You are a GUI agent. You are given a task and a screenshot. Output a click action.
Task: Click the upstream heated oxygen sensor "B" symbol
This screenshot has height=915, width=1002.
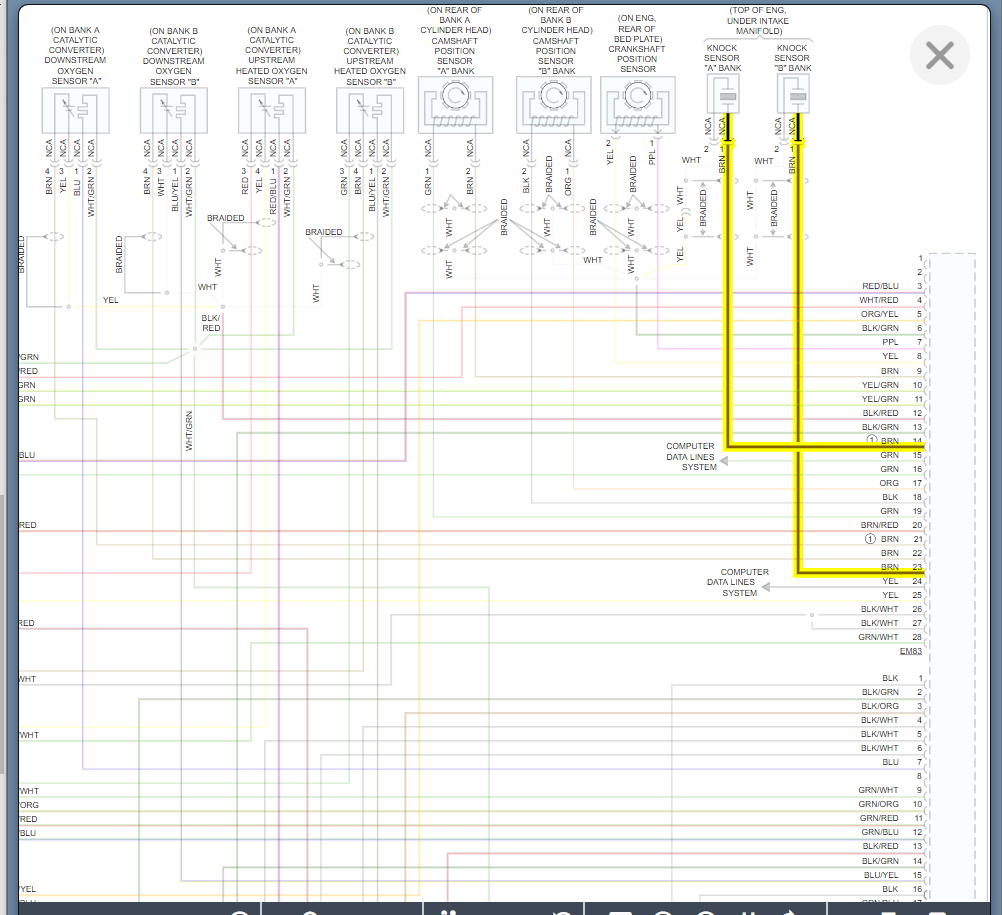pos(370,111)
